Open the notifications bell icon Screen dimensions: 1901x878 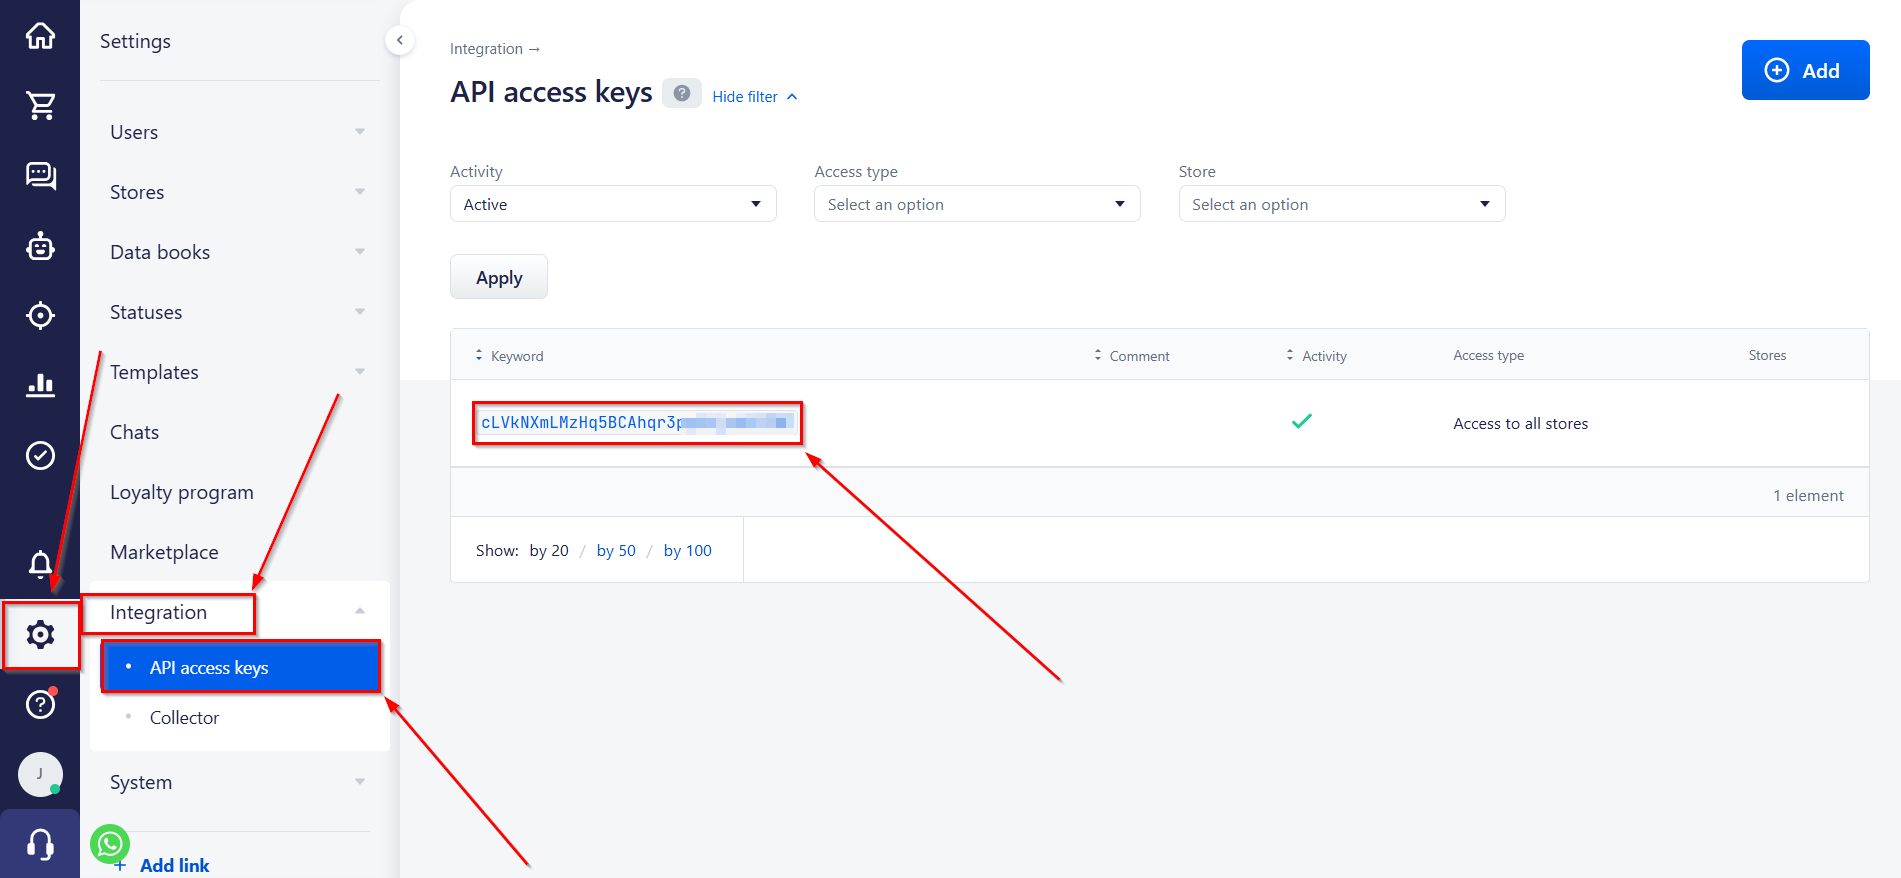point(40,564)
